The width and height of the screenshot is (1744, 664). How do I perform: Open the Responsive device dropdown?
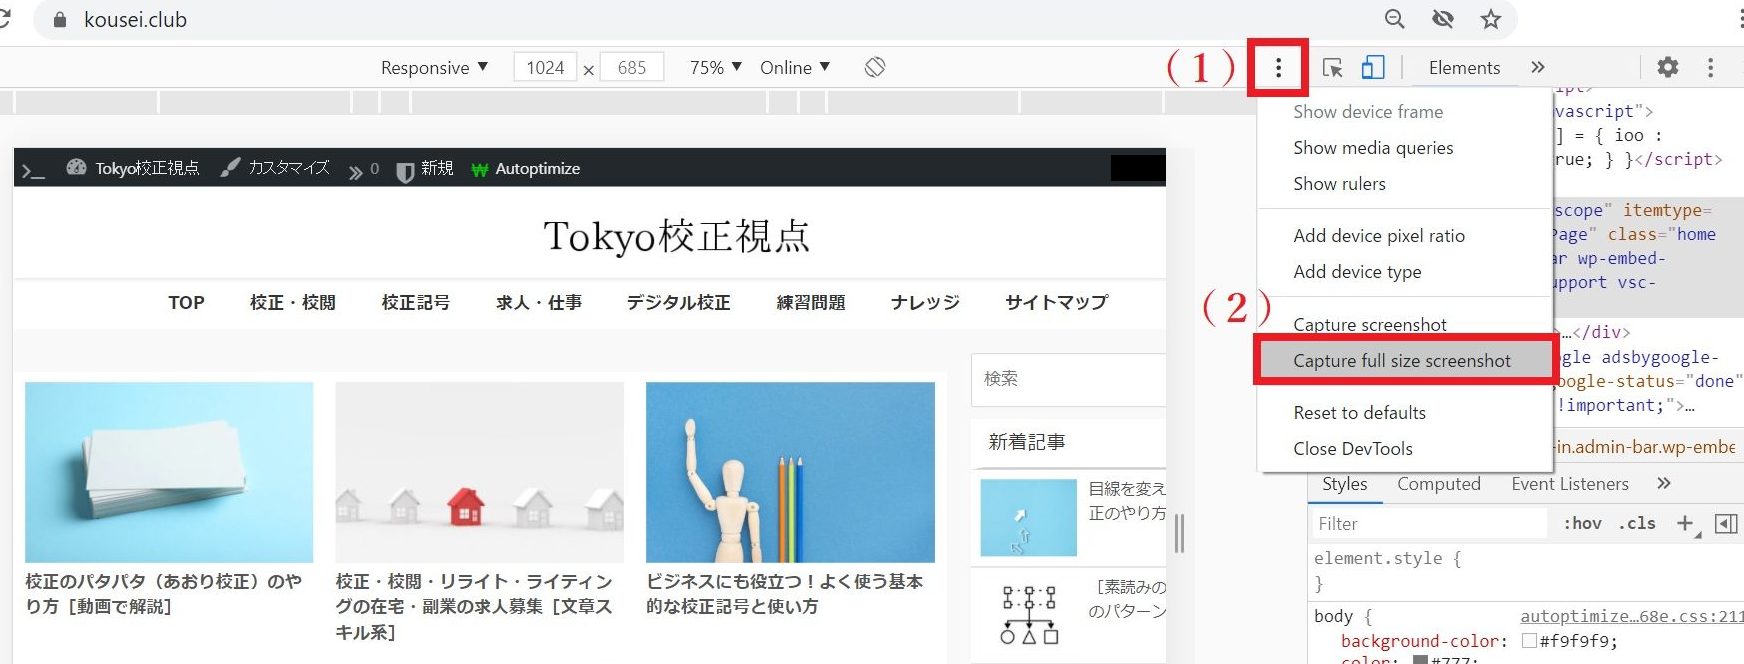434,67
